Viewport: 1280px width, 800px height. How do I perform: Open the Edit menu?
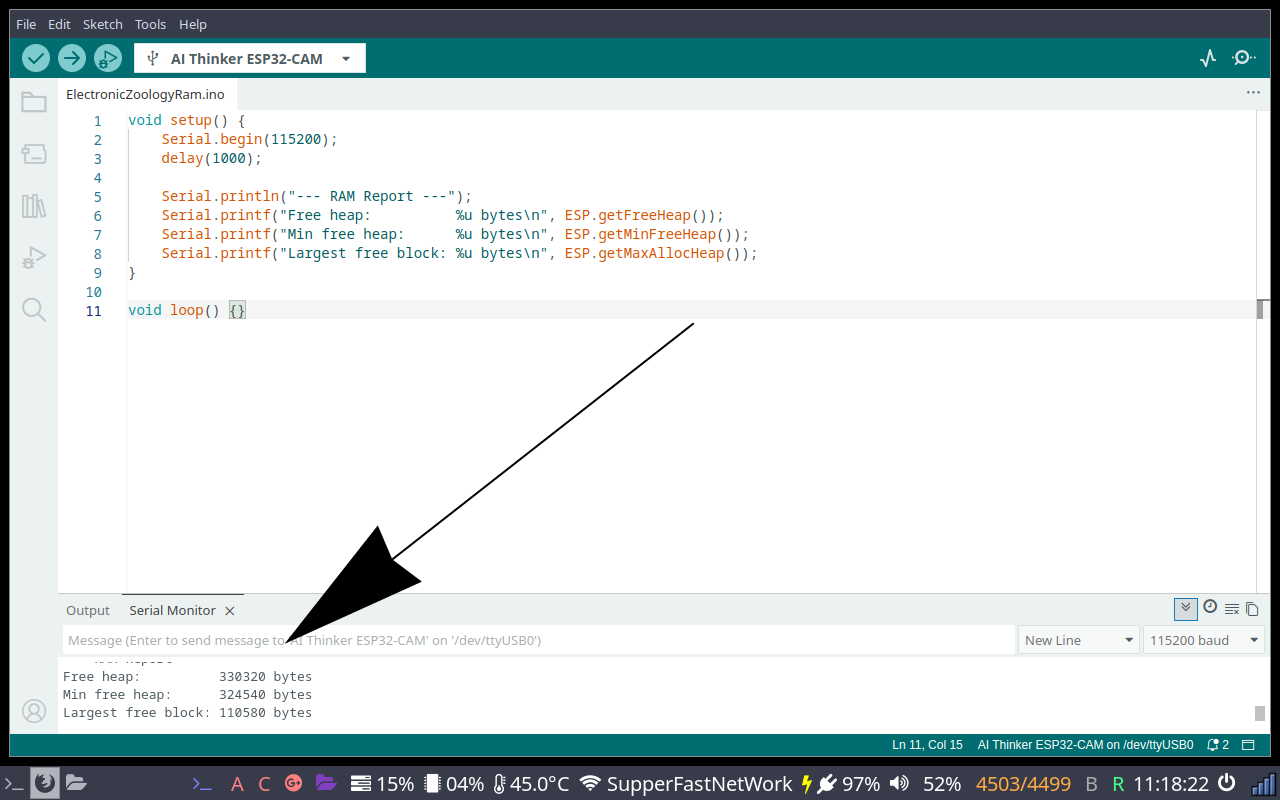(x=59, y=24)
